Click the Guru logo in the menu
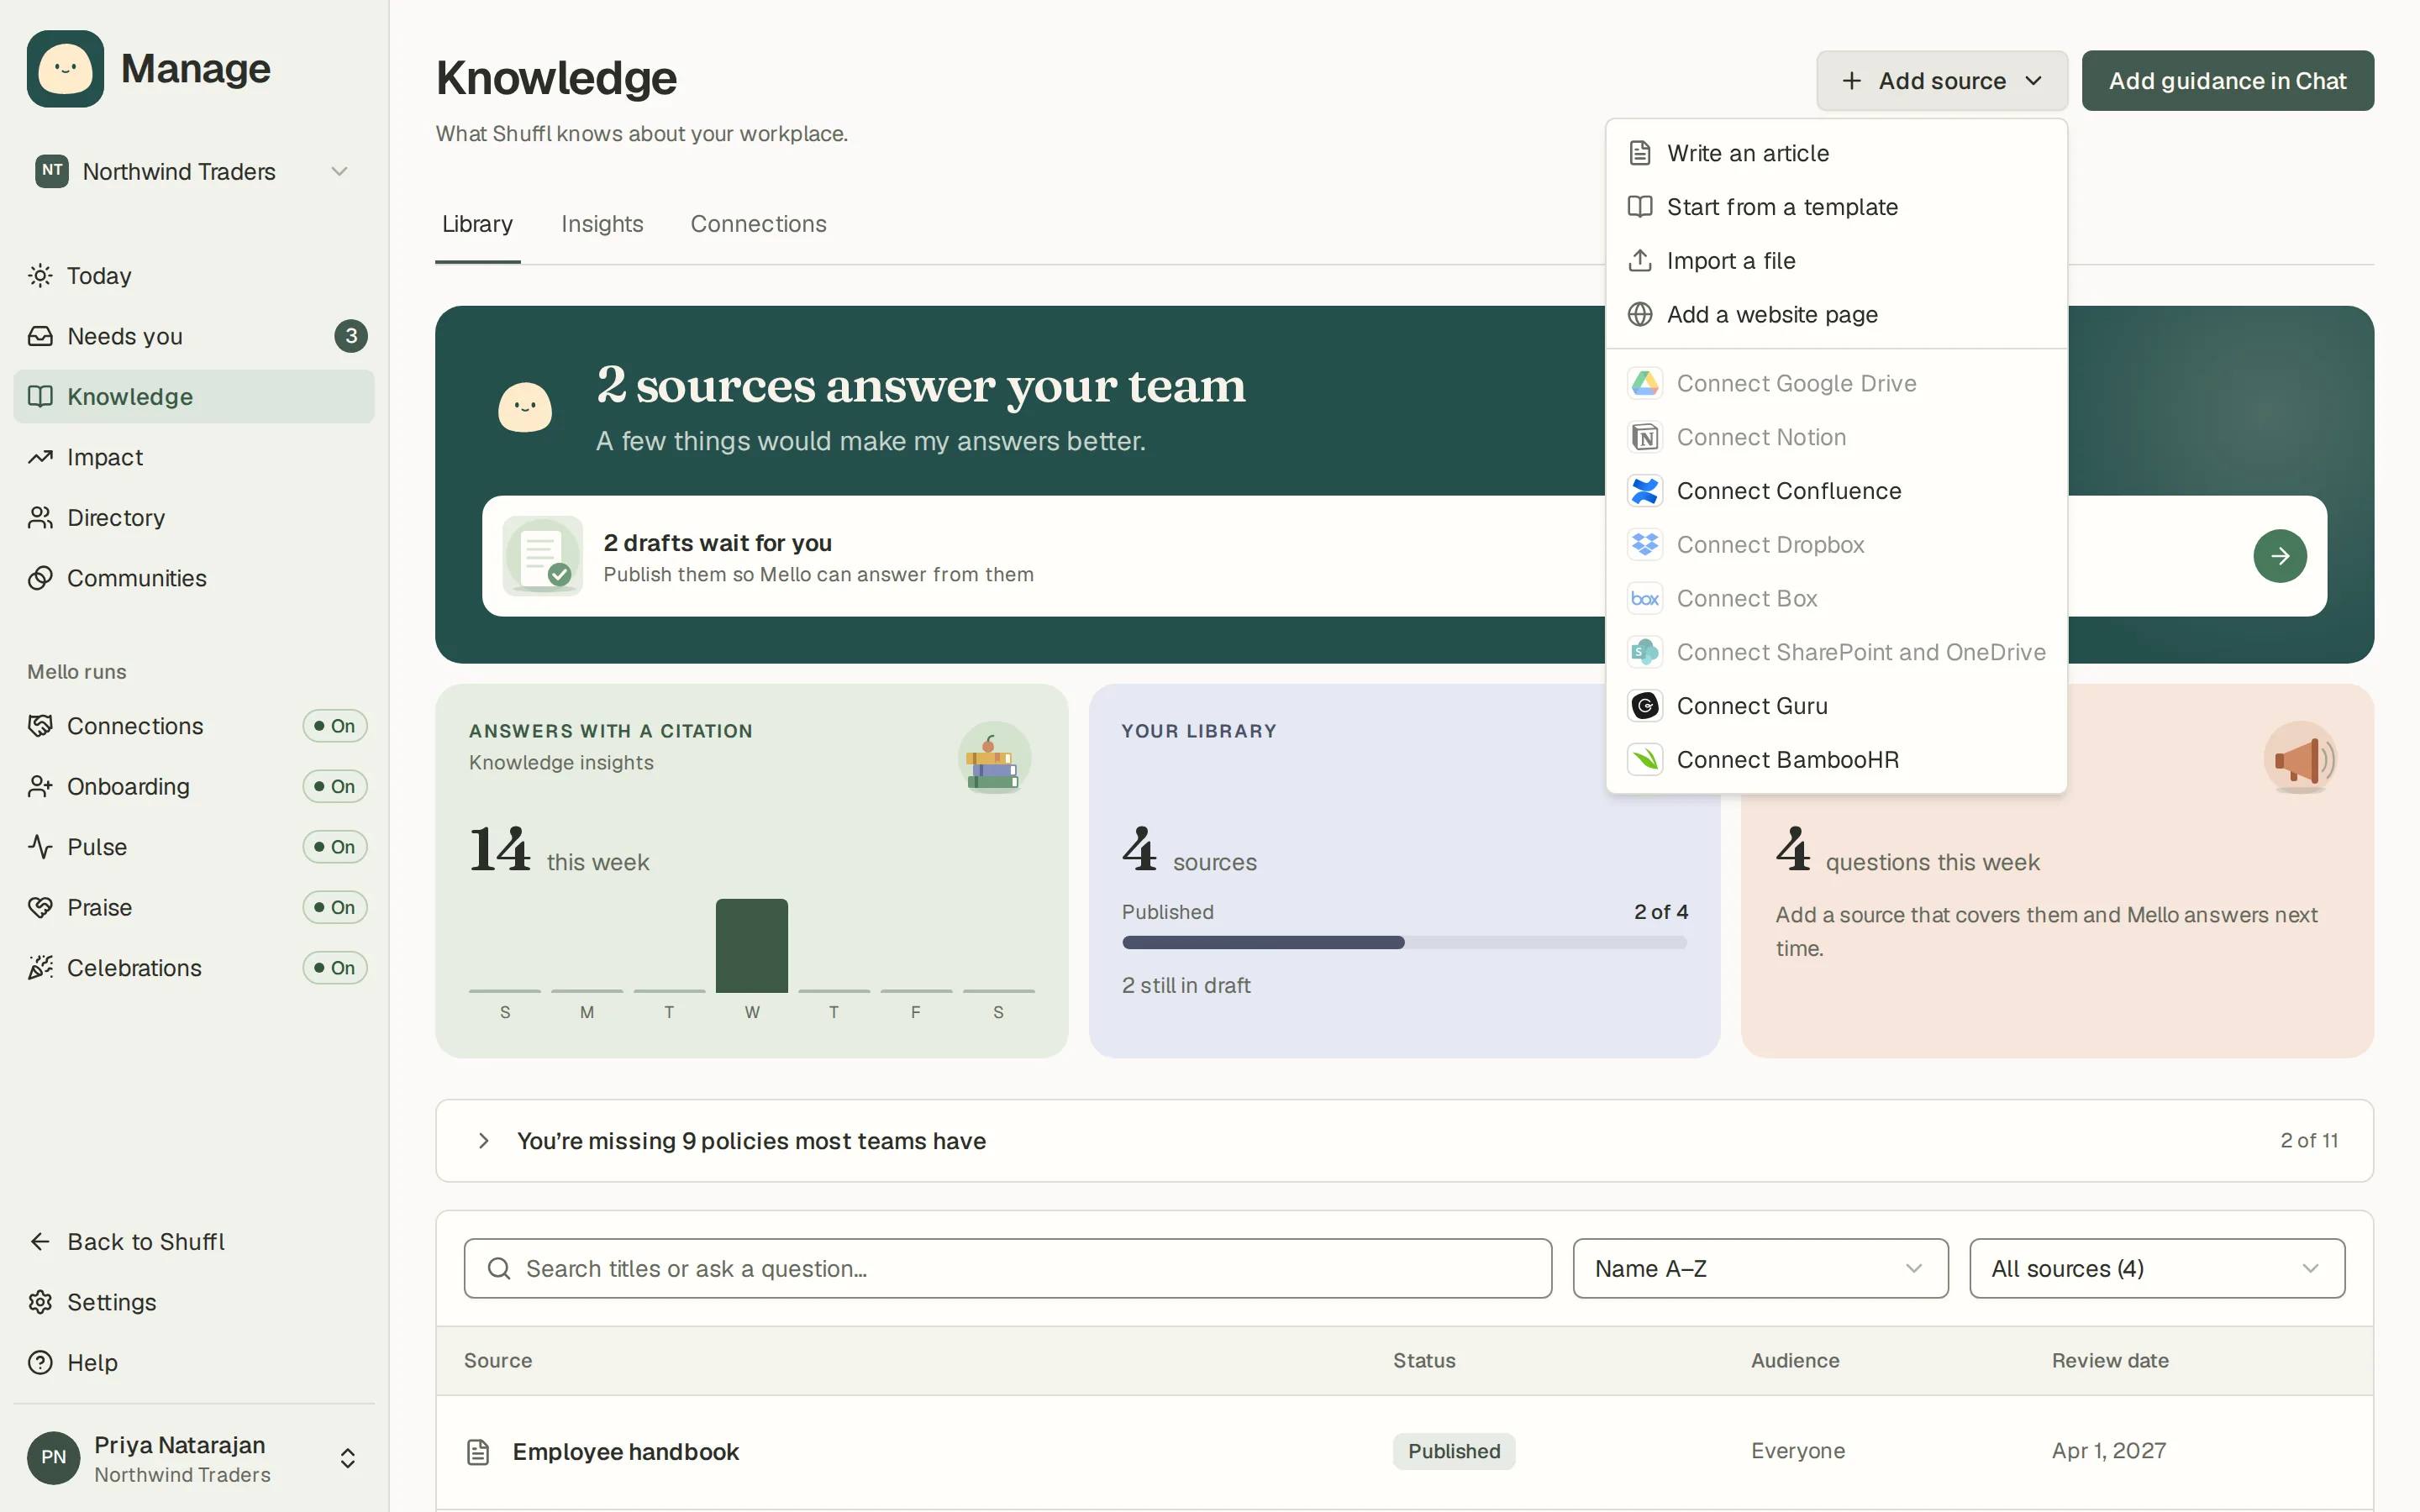Image resolution: width=2420 pixels, height=1512 pixels. 1645,706
